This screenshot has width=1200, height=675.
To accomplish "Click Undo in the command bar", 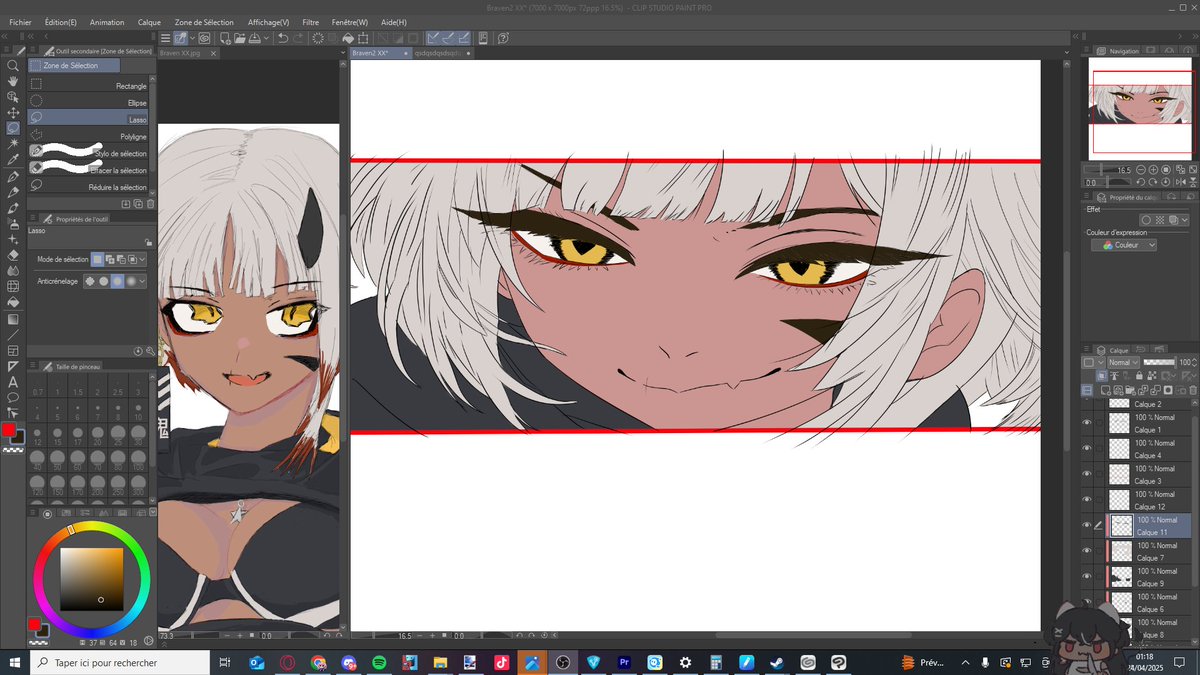I will (283, 38).
